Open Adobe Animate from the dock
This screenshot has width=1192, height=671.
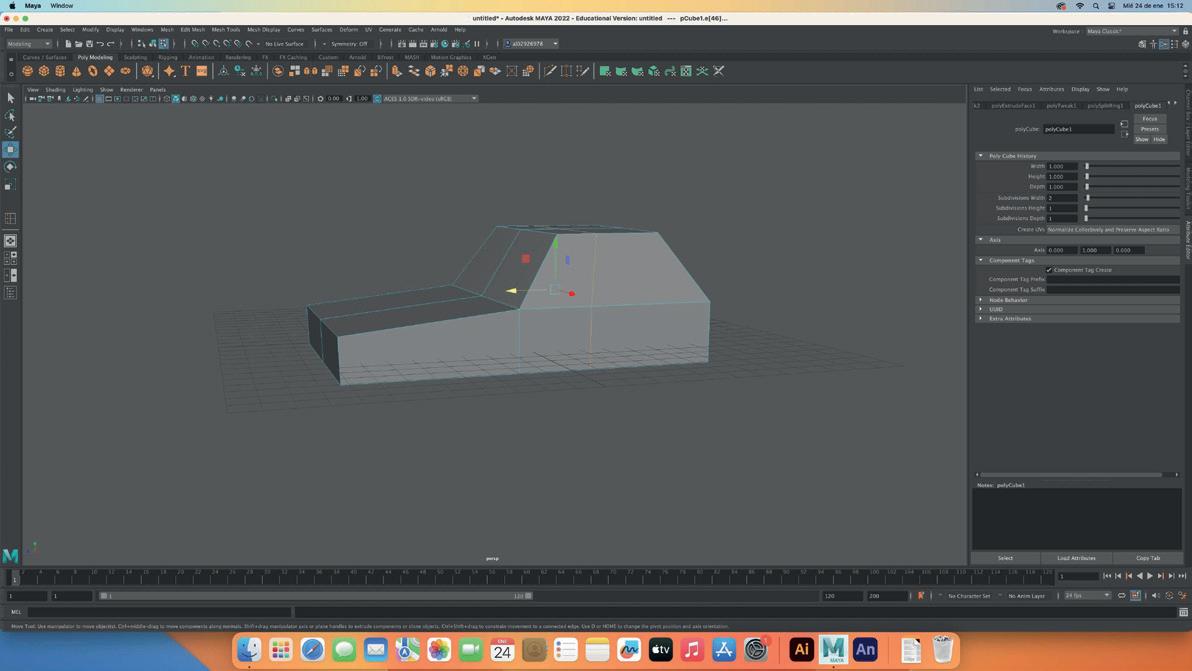pos(865,650)
